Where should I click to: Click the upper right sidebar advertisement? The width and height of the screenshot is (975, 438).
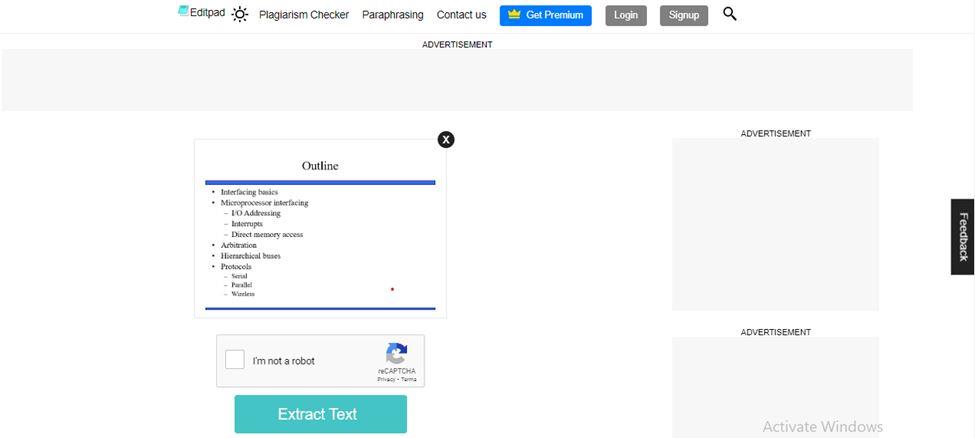coord(775,224)
